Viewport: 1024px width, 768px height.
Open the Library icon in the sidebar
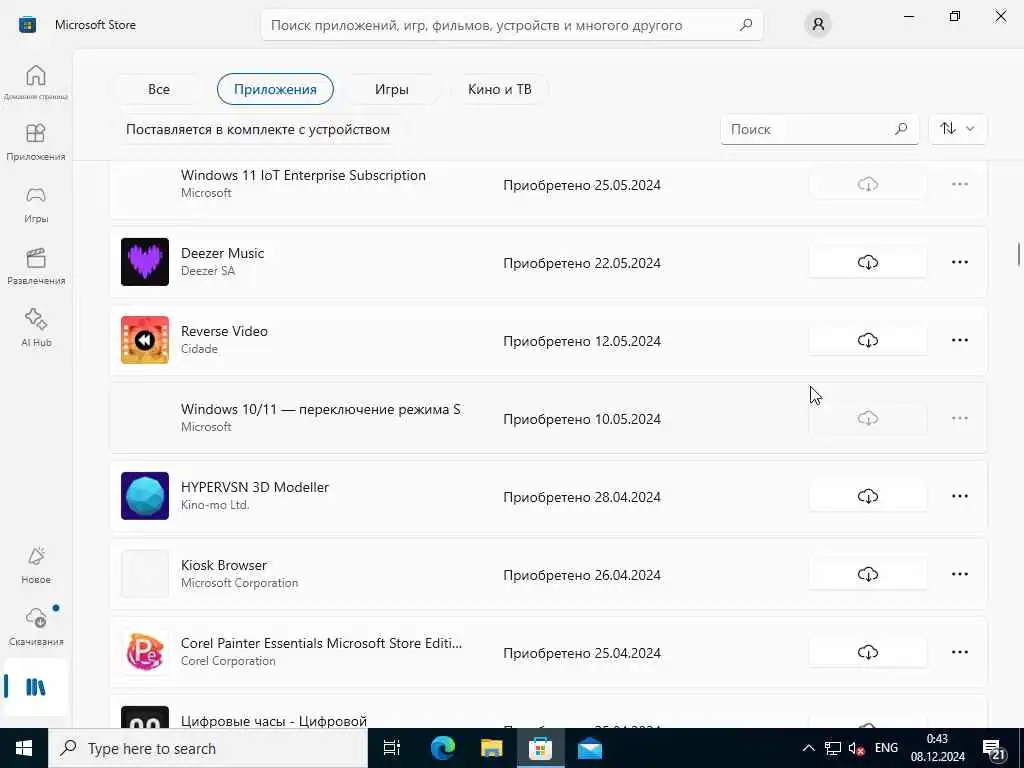(x=36, y=687)
